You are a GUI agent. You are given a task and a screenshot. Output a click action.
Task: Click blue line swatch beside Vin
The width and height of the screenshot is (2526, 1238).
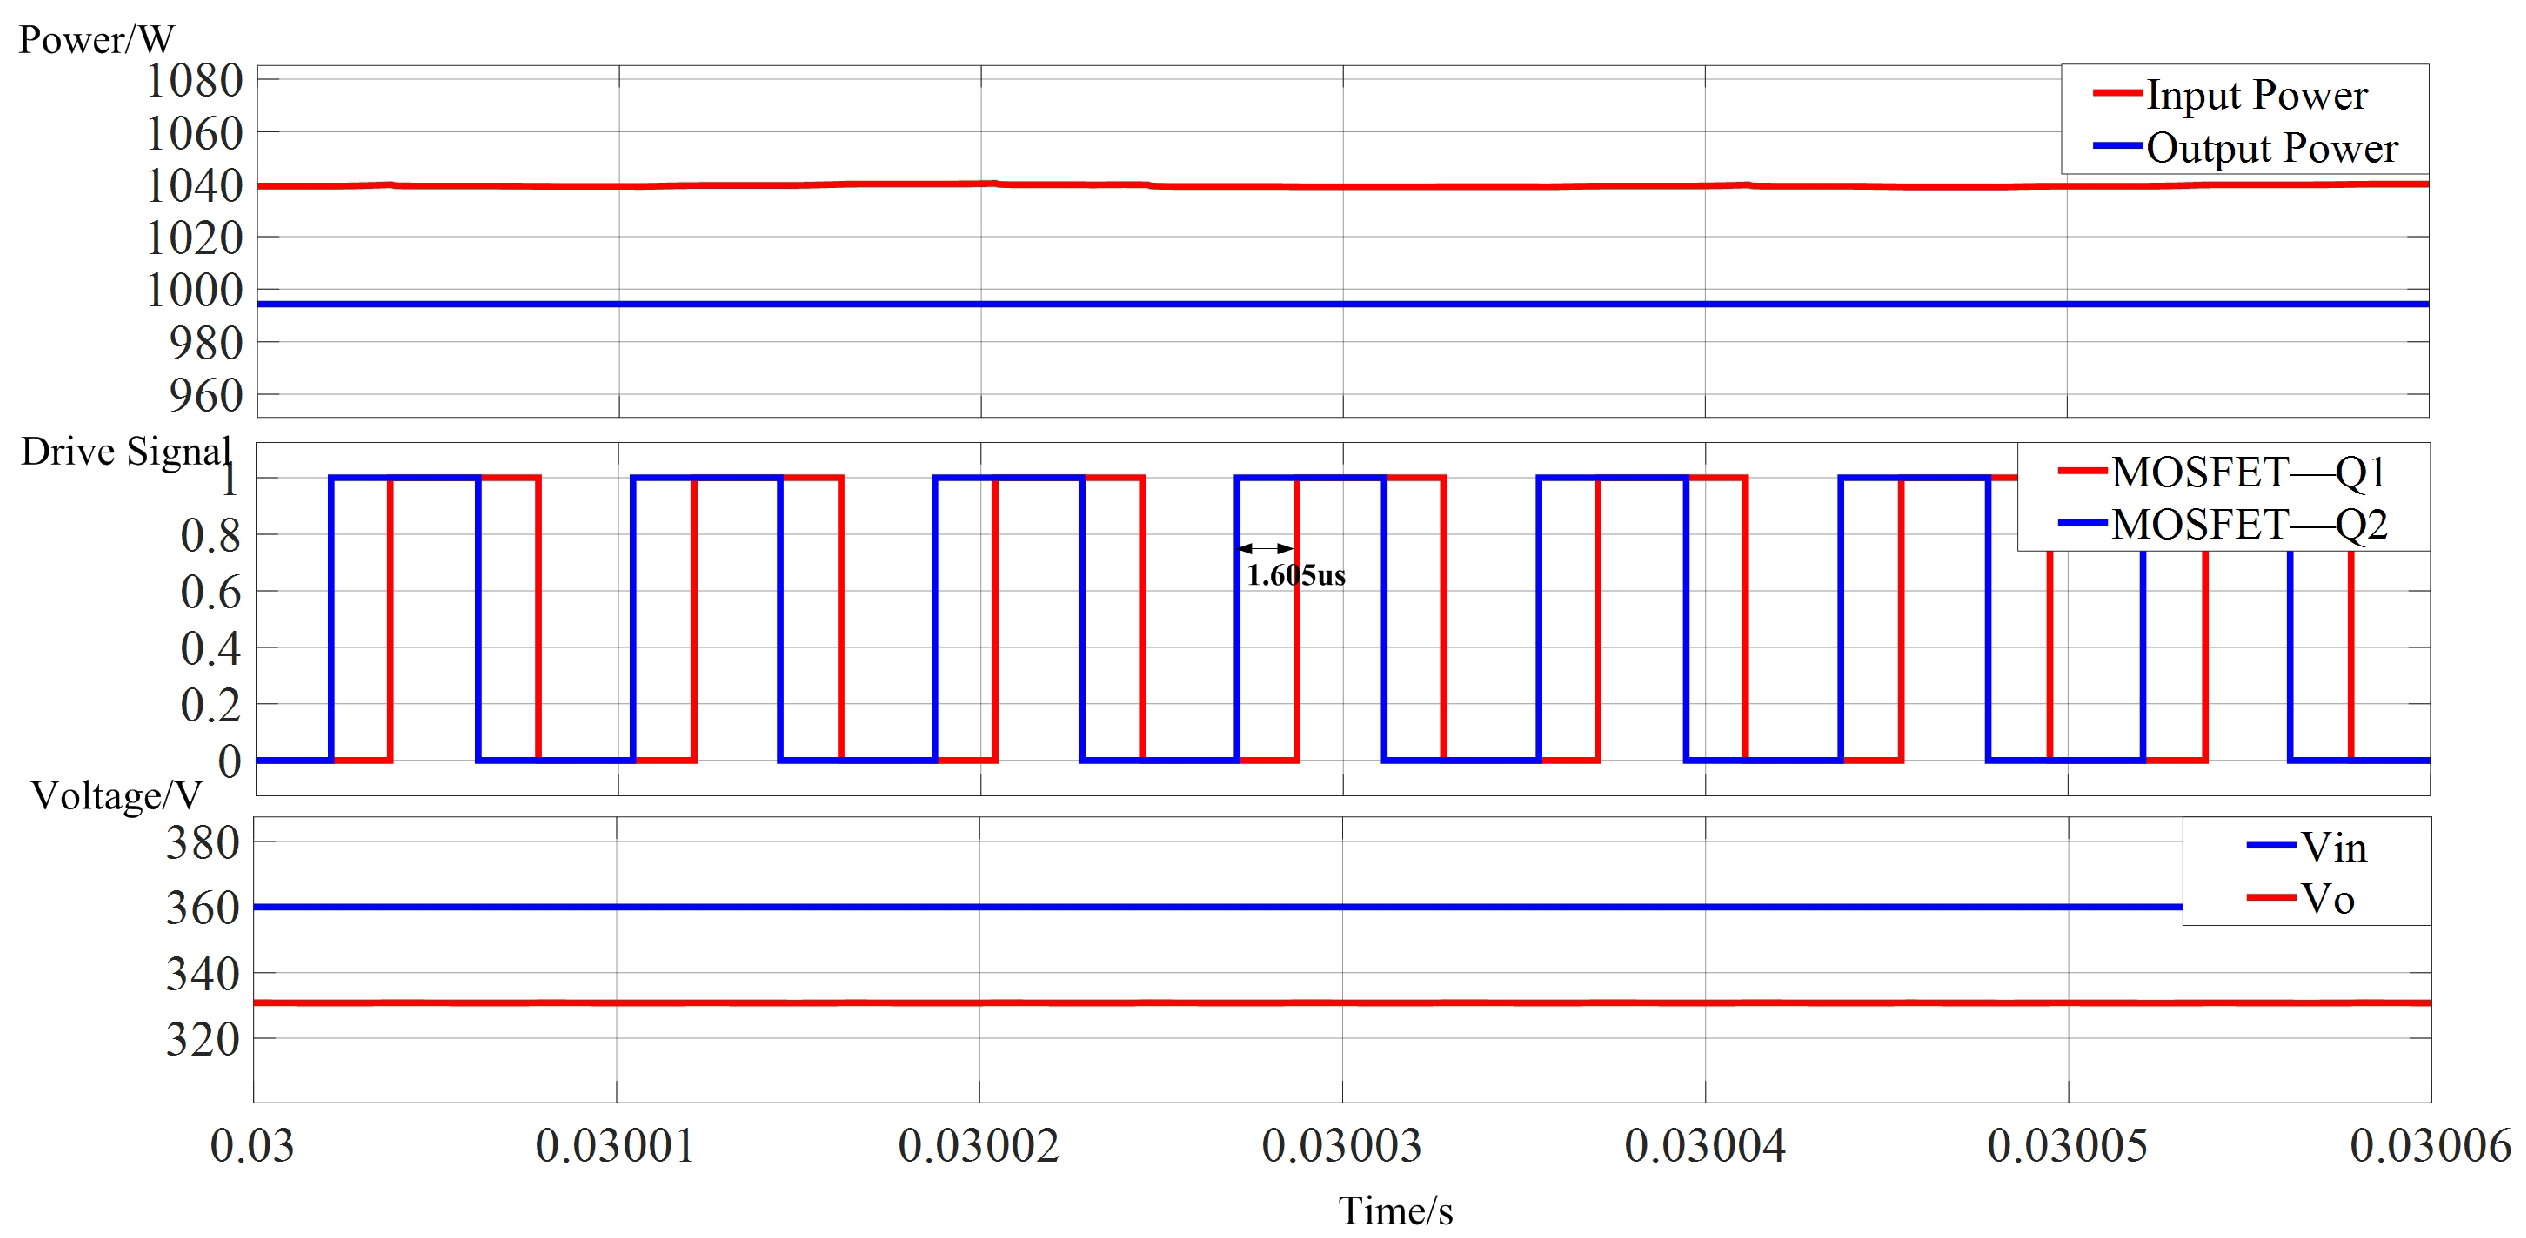coord(2270,846)
